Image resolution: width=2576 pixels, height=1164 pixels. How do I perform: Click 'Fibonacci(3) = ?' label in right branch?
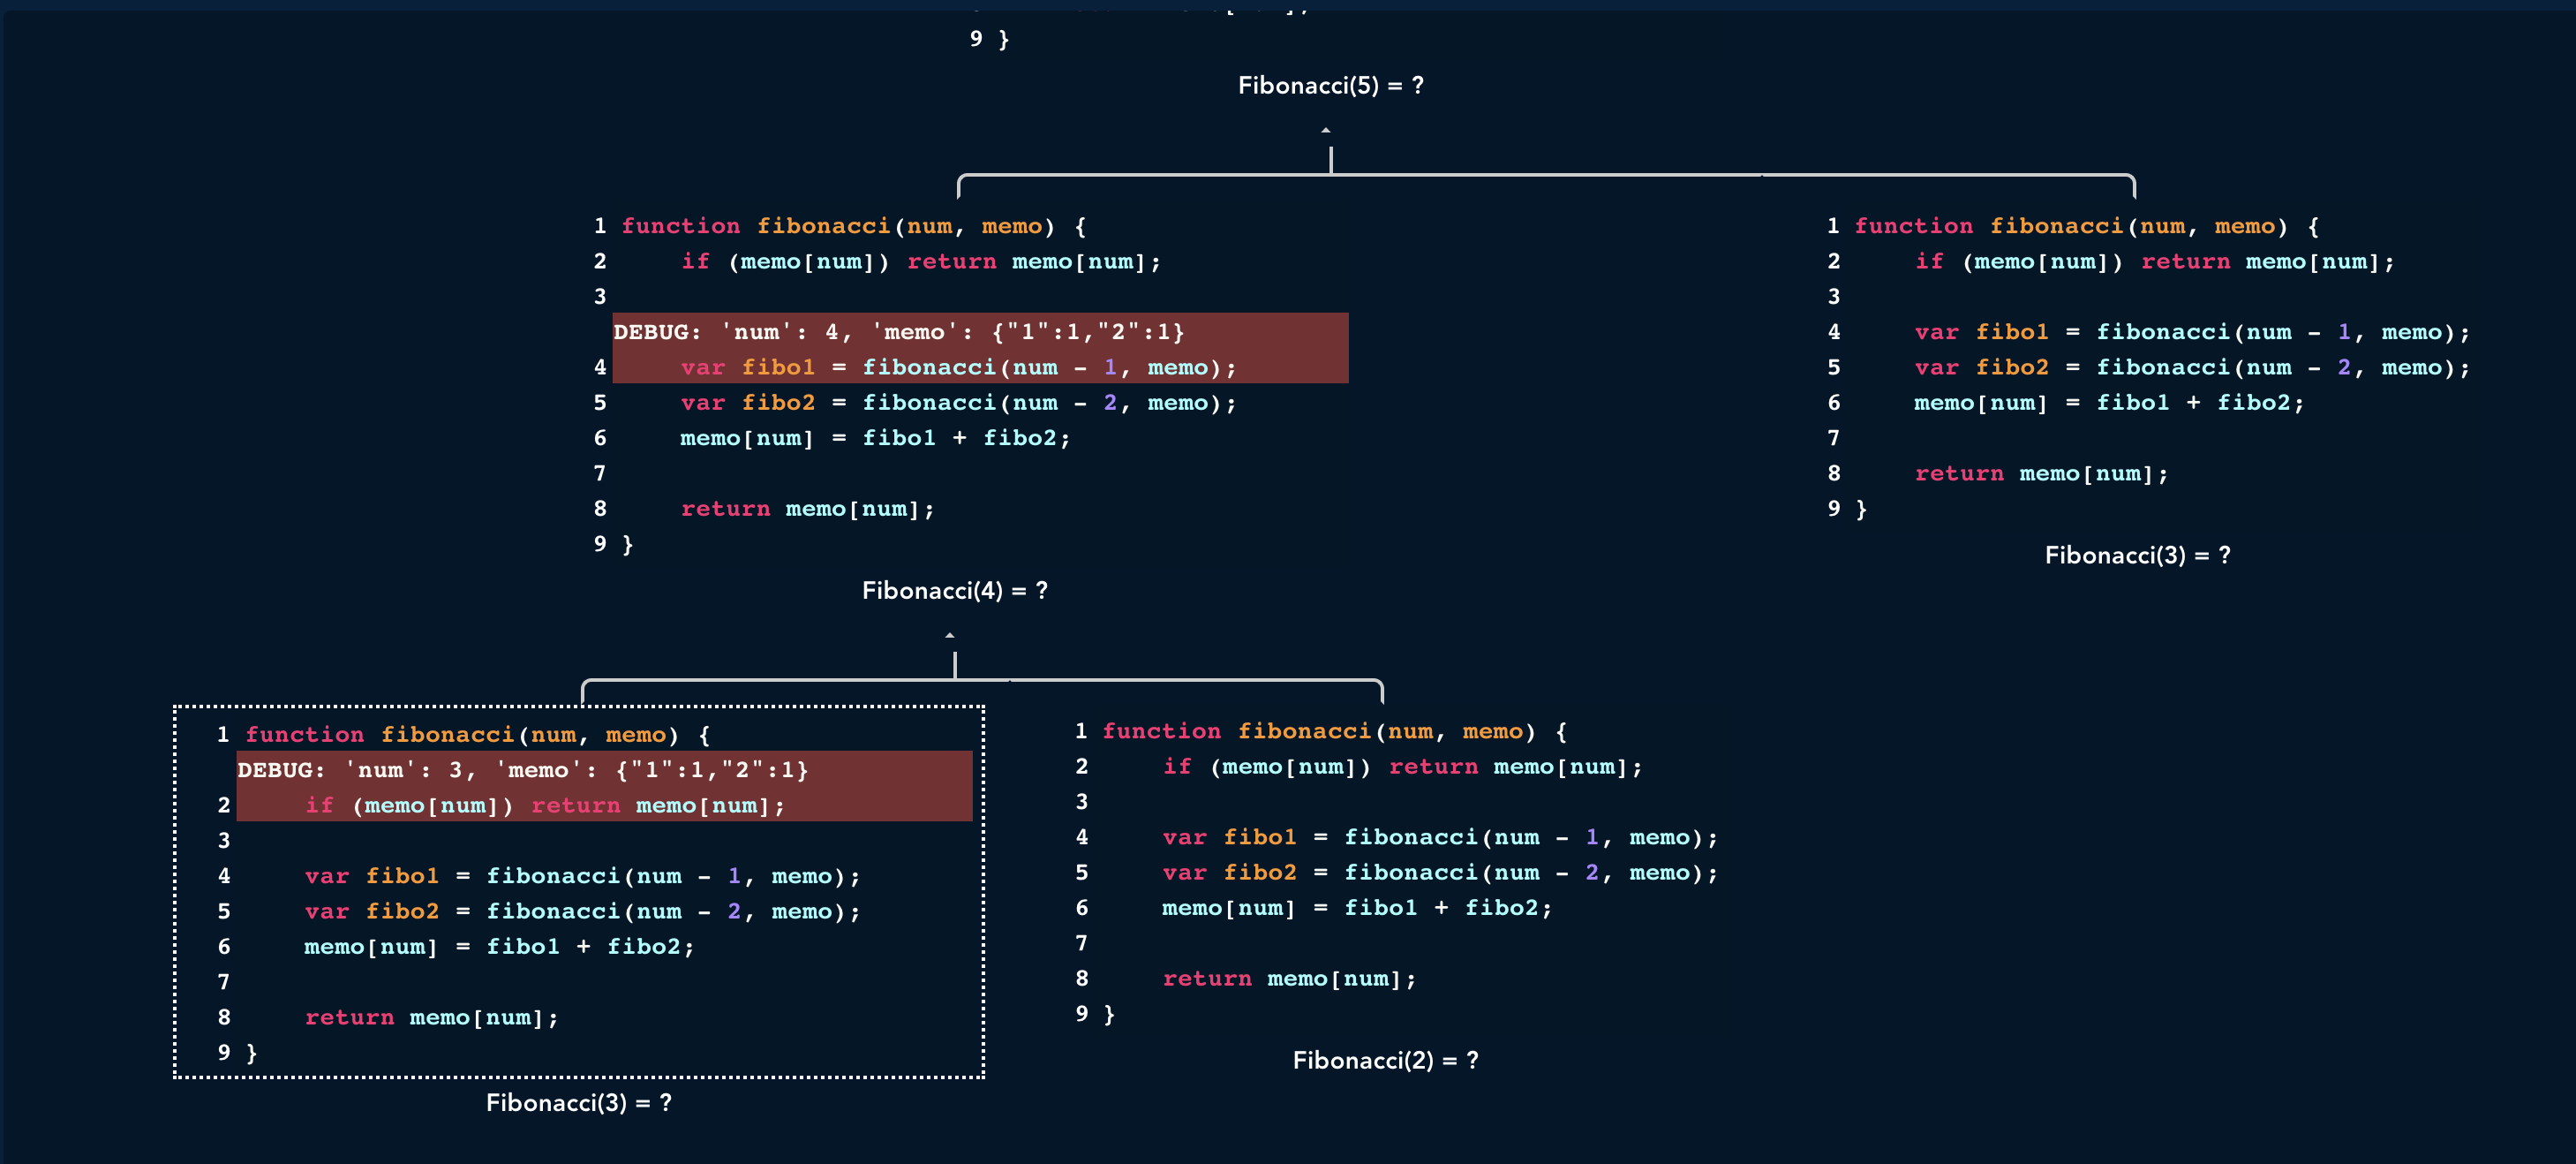tap(2137, 555)
